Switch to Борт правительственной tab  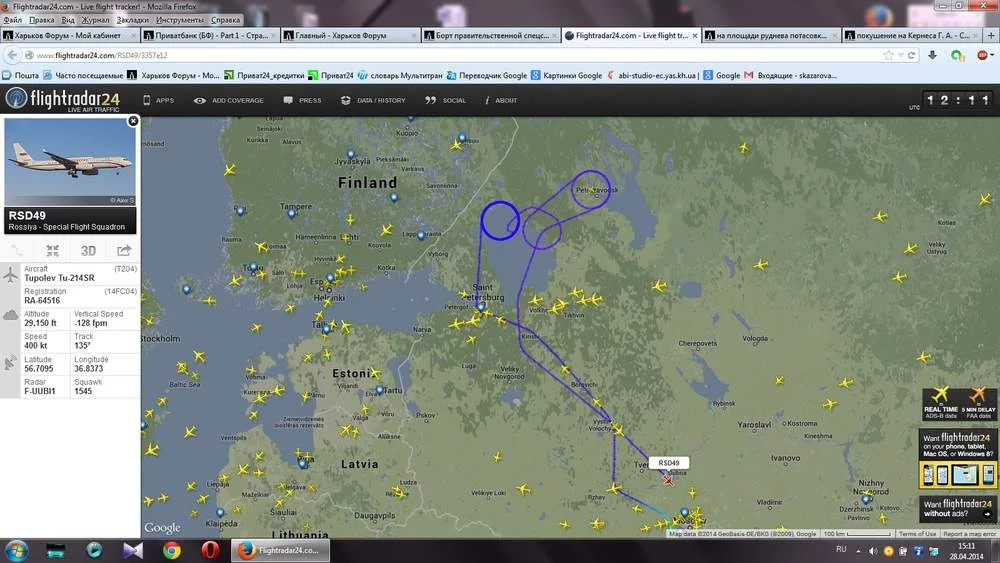[x=490, y=36]
